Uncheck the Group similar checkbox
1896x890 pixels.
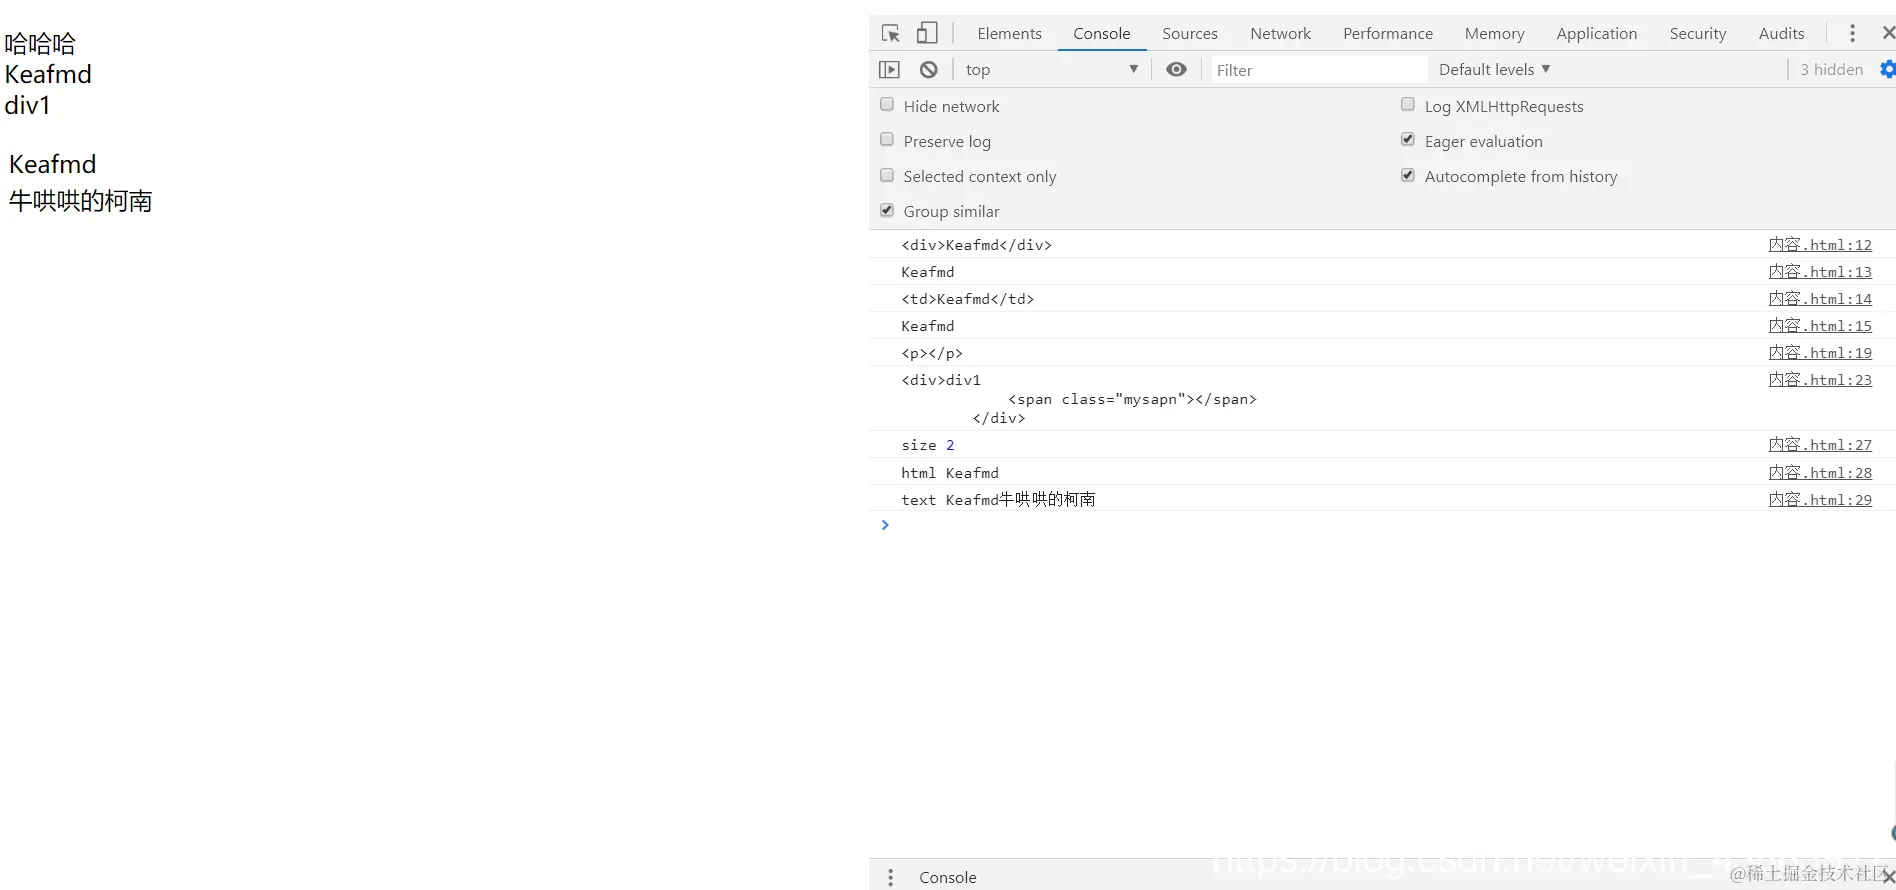(x=887, y=210)
